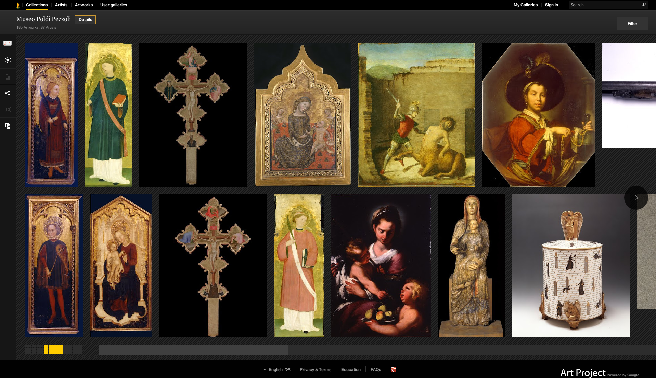Click the red icon in the footer
The image size is (656, 378).
(393, 370)
